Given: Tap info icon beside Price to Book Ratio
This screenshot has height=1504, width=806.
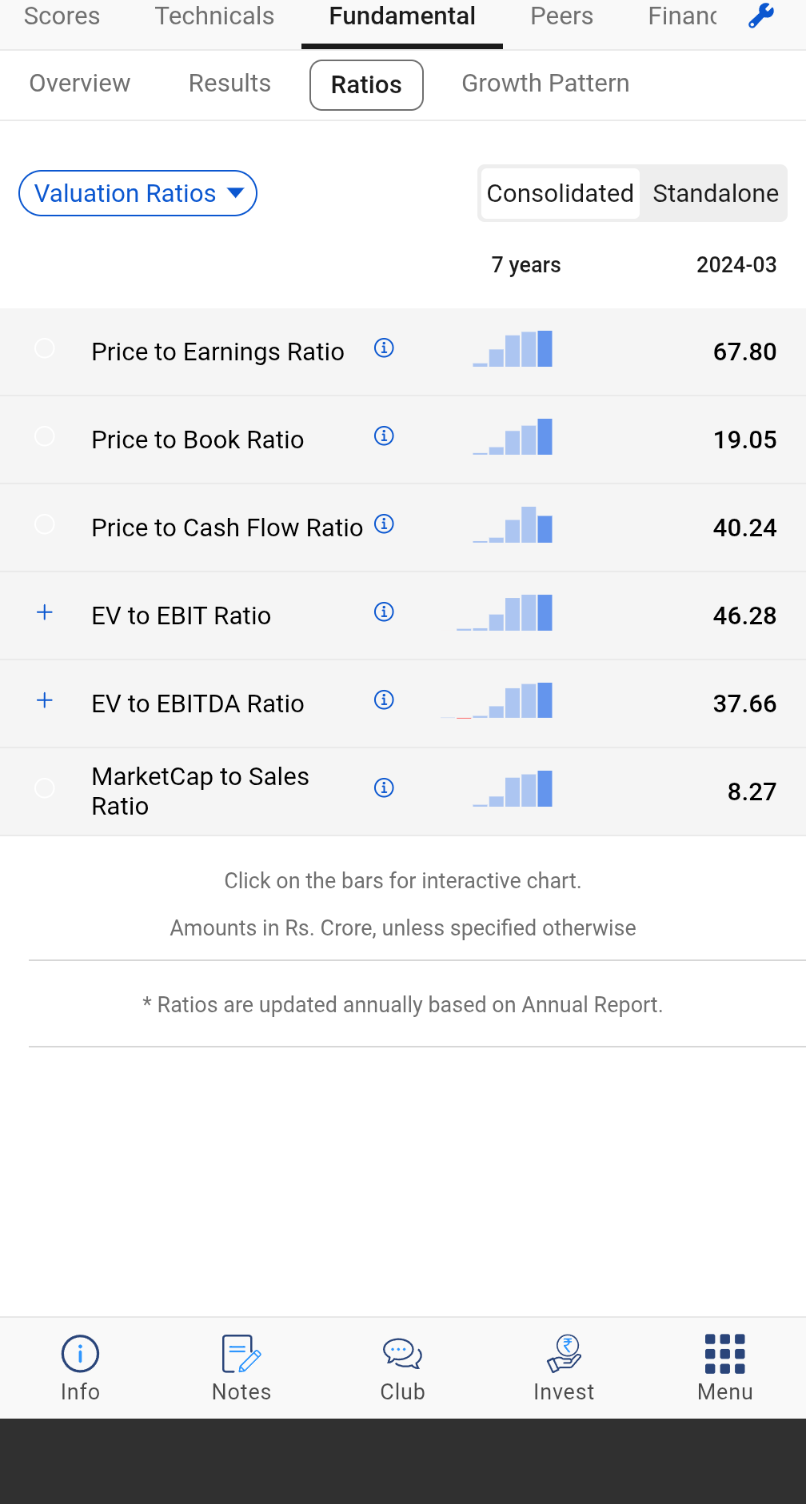Looking at the screenshot, I should pyautogui.click(x=384, y=436).
